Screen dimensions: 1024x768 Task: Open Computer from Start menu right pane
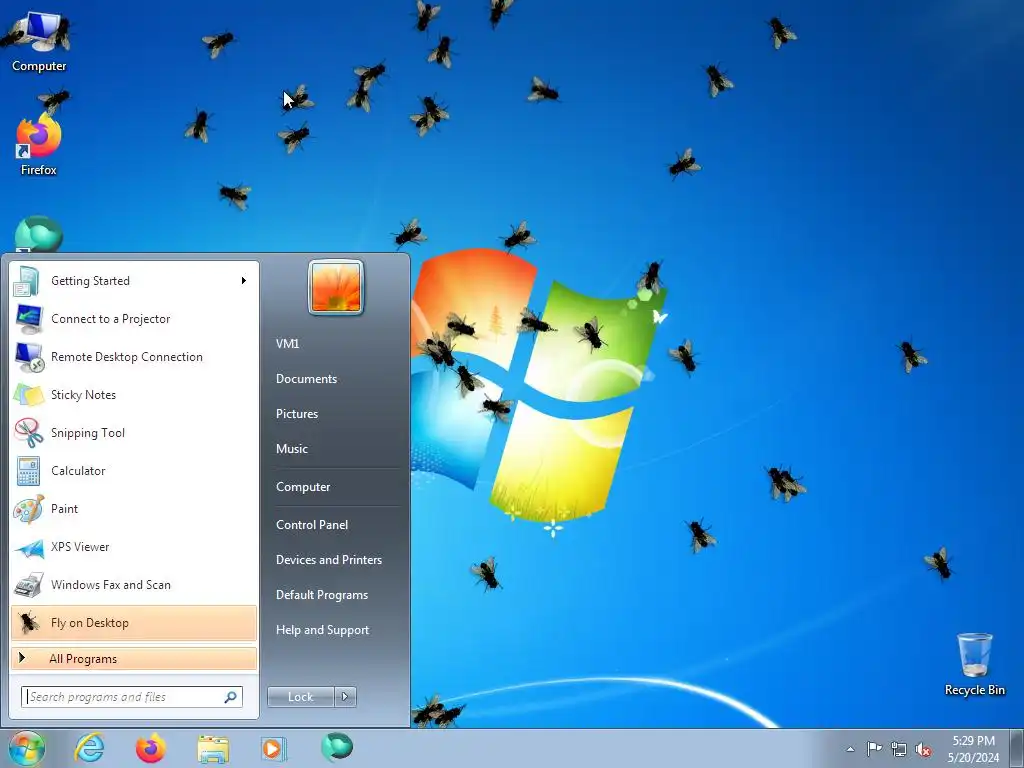tap(303, 487)
